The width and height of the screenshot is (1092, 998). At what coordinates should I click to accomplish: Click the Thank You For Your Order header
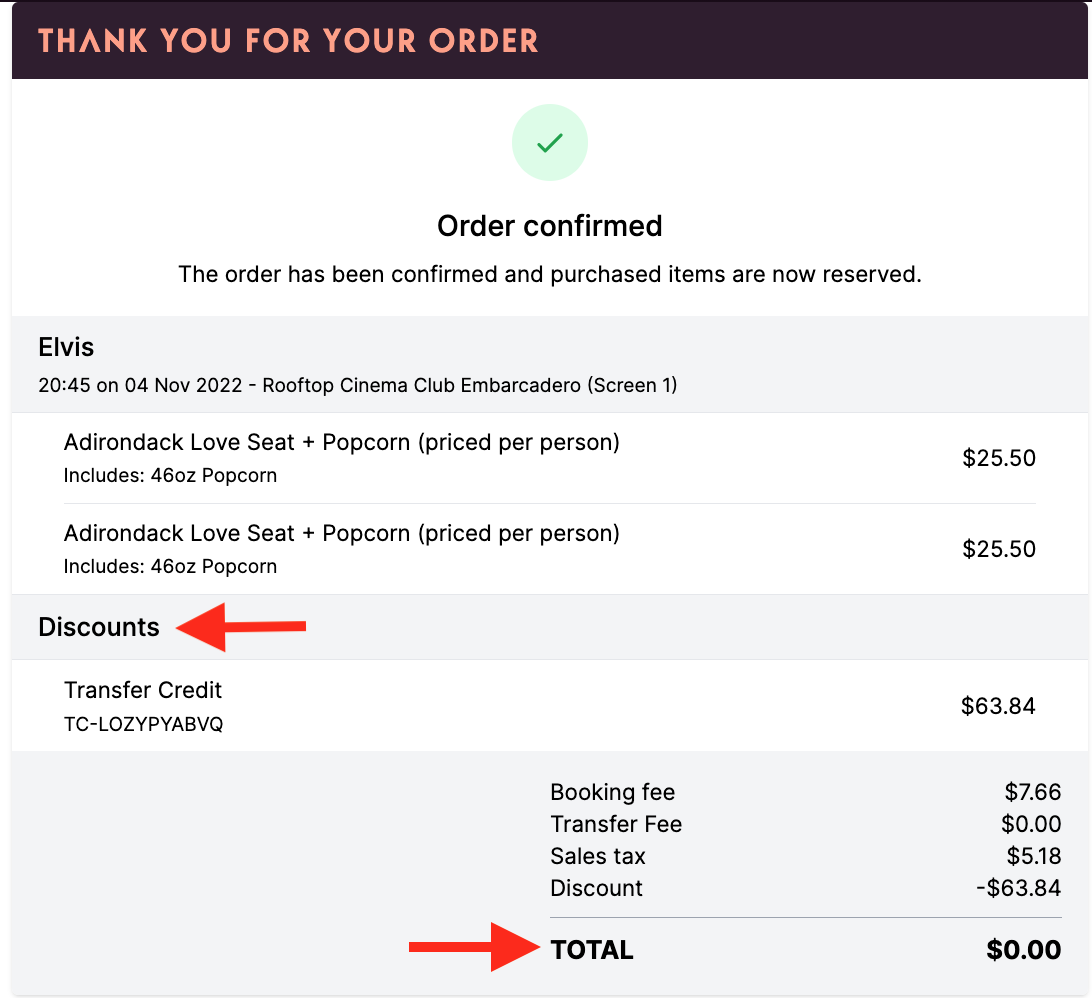tap(288, 41)
